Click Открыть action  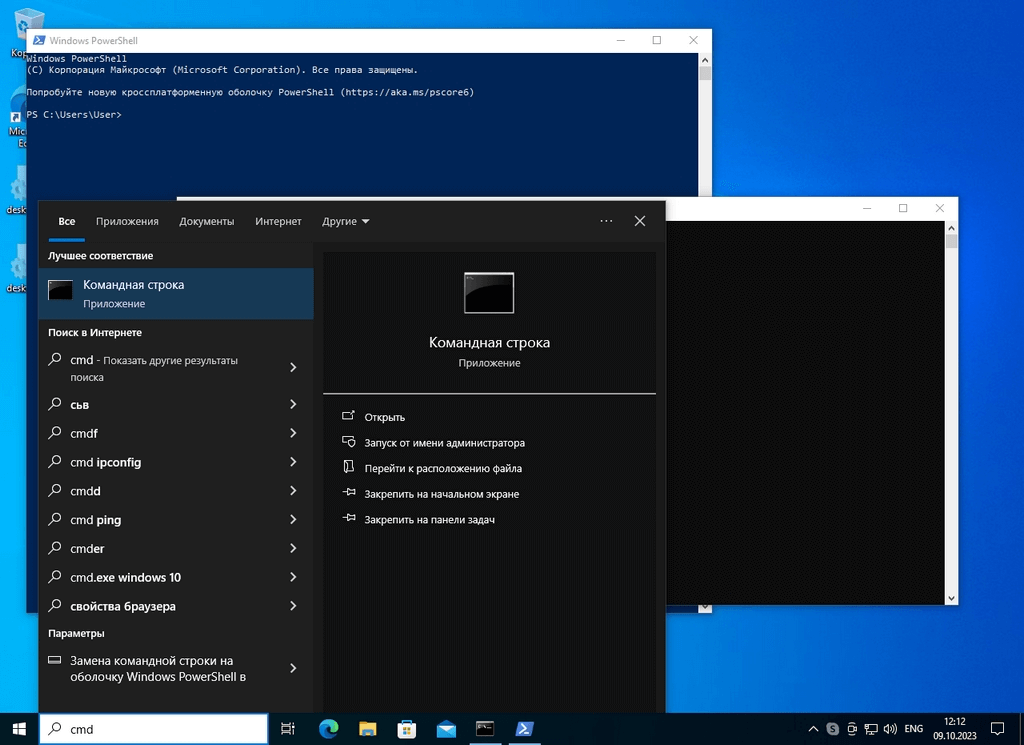click(x=385, y=417)
